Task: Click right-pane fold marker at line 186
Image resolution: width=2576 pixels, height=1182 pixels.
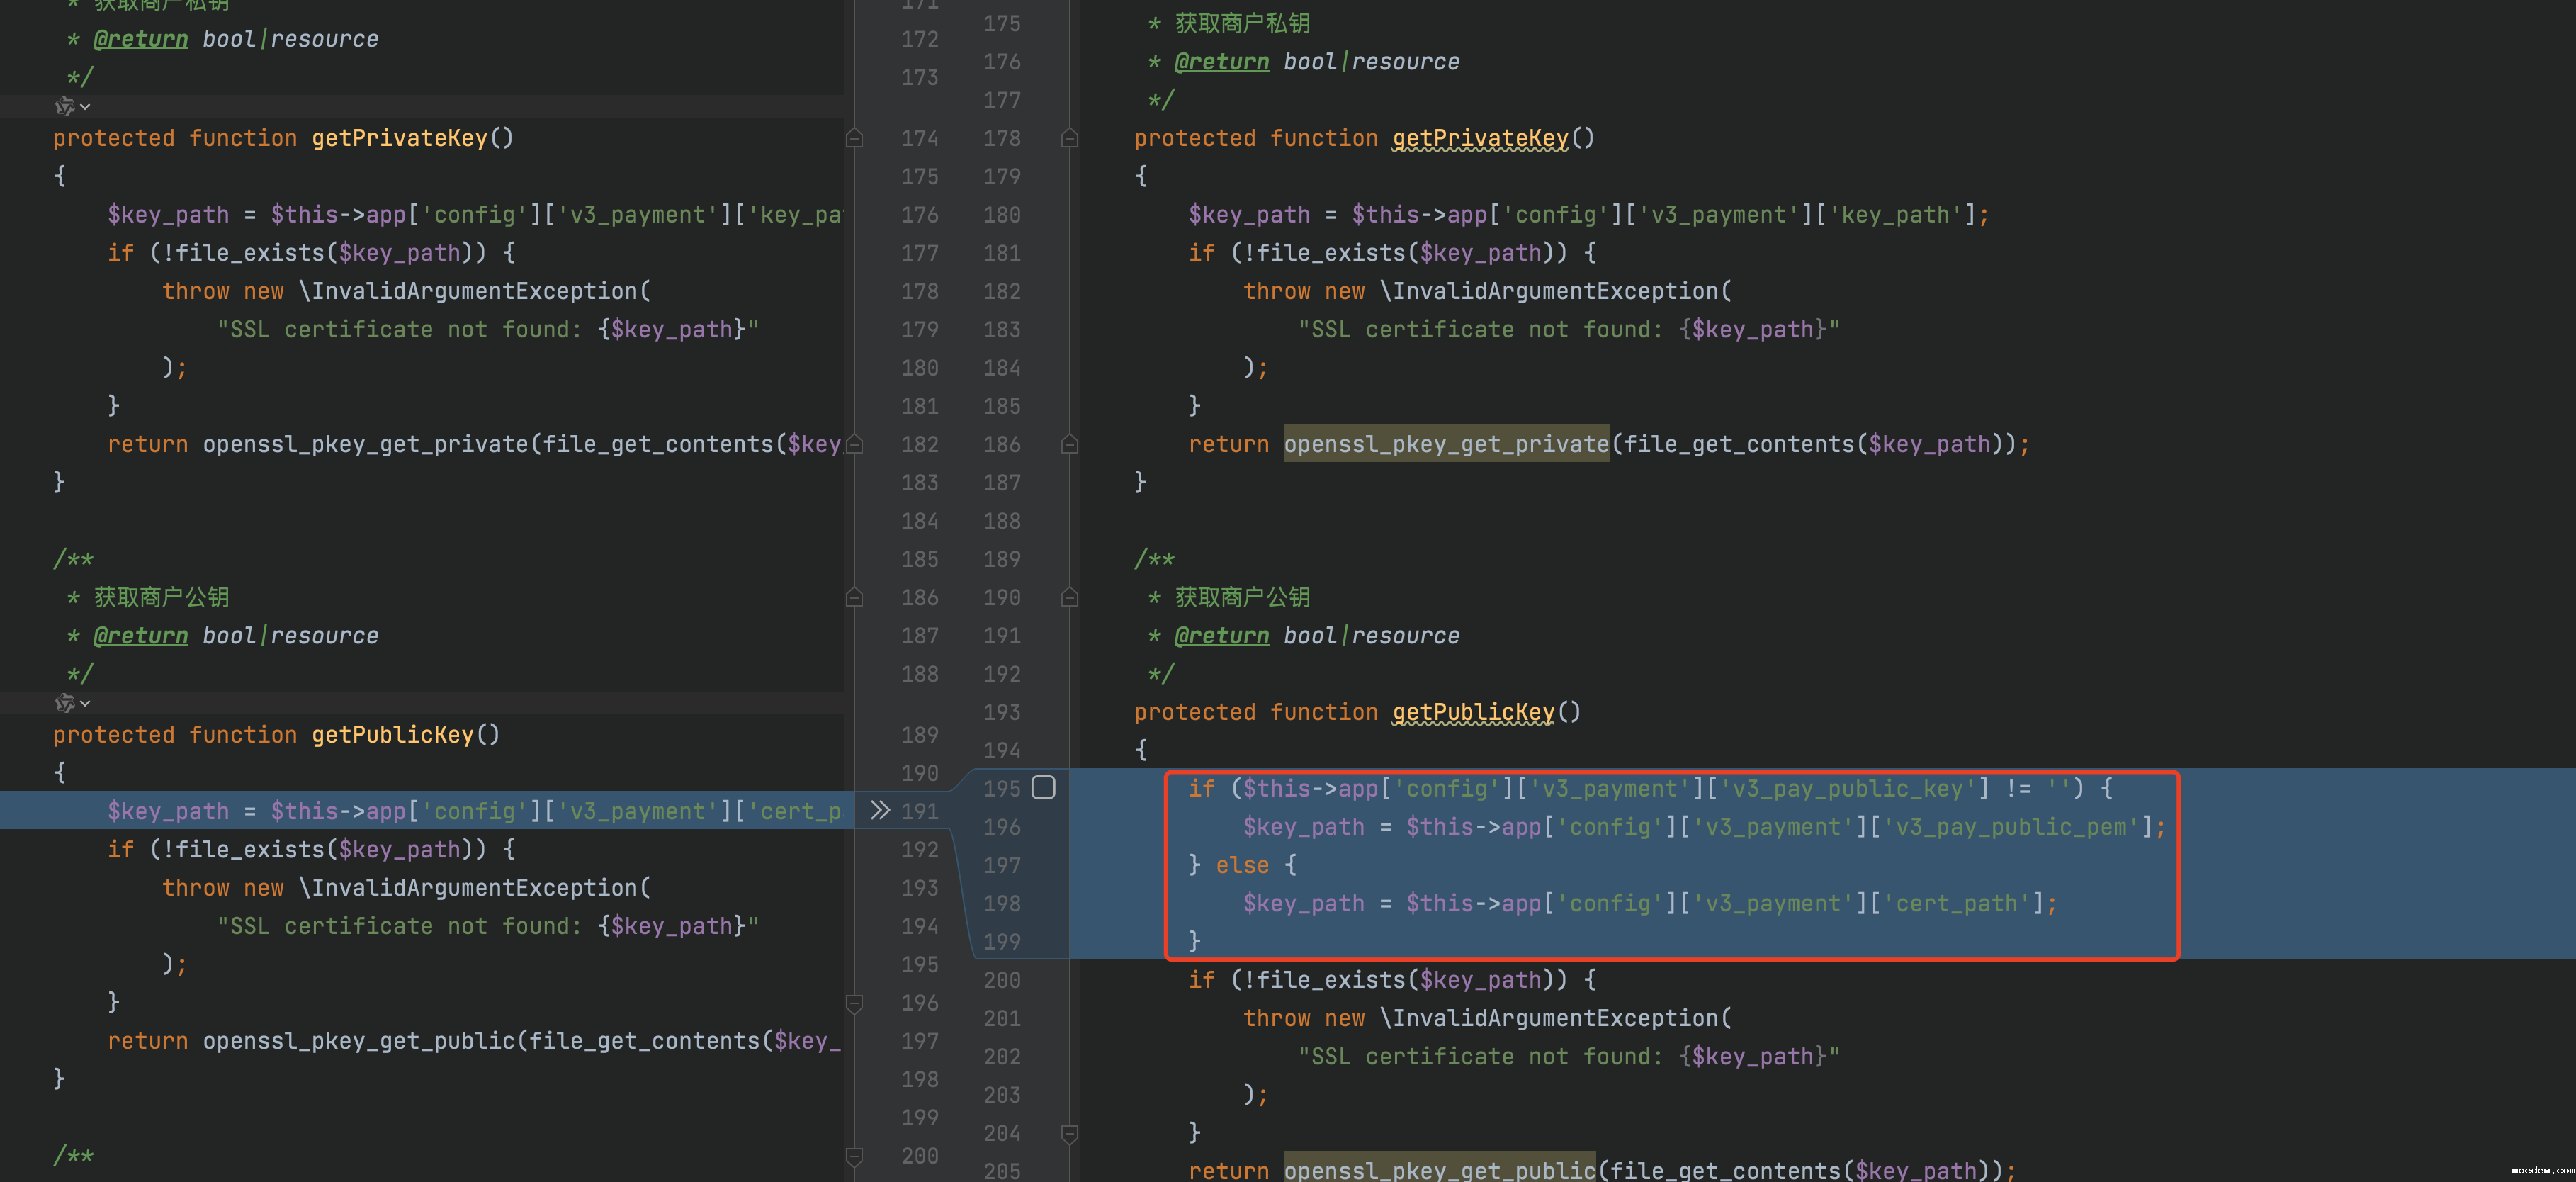Action: pos(1069,444)
